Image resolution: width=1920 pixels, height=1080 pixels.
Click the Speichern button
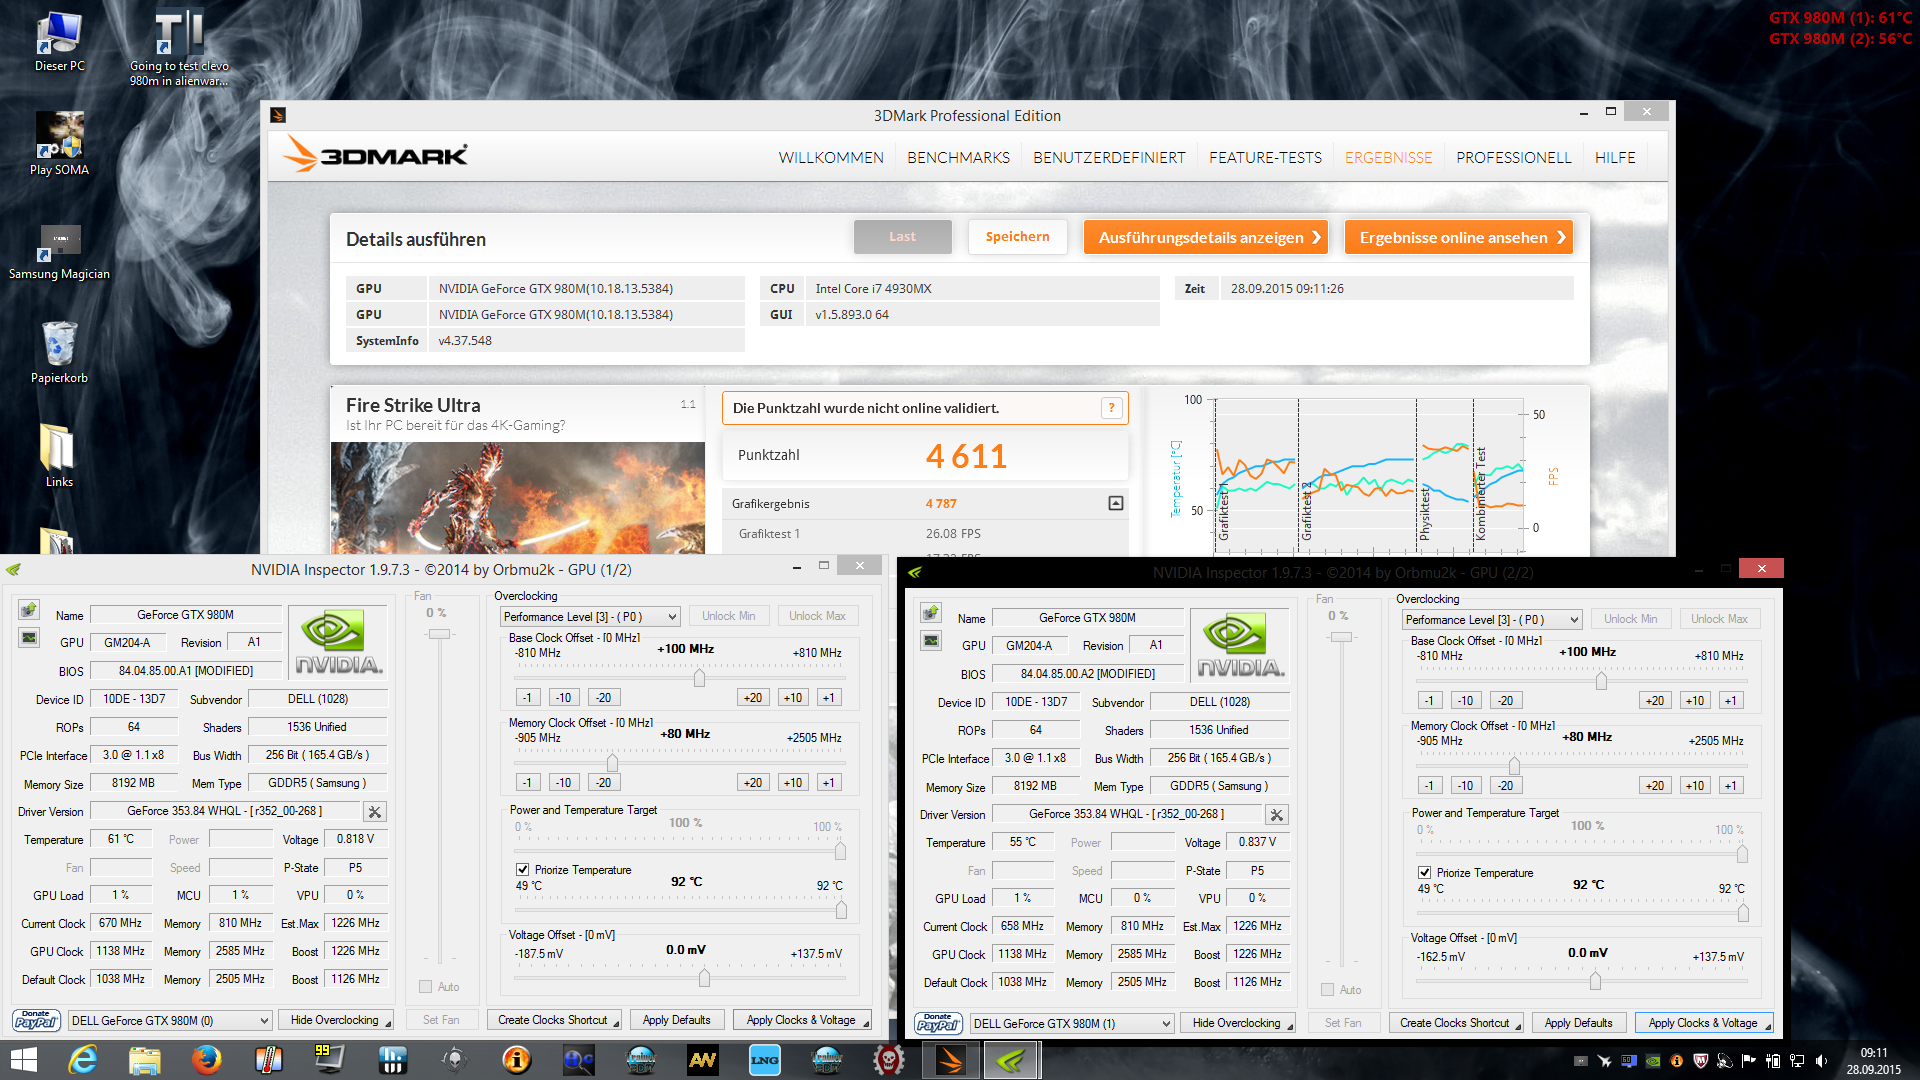(x=1018, y=237)
